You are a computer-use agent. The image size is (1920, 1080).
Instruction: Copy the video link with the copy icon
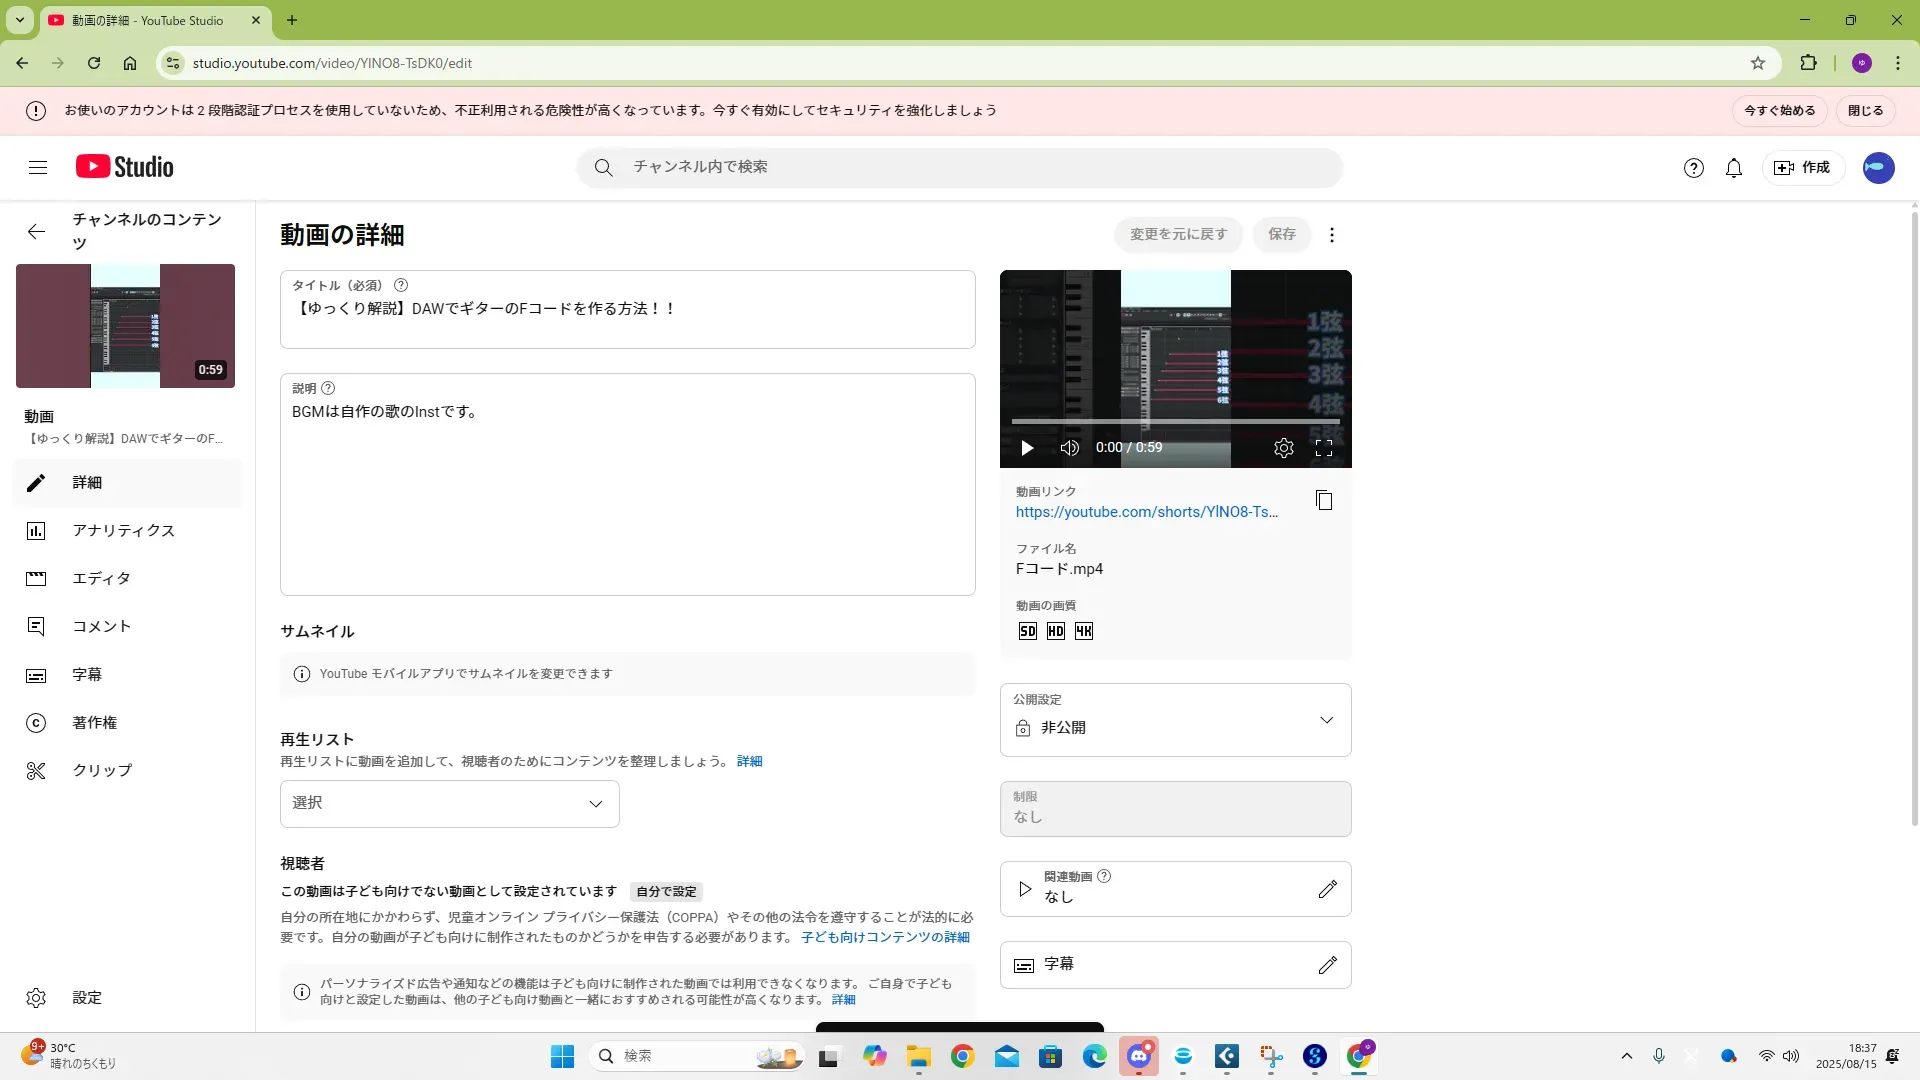coord(1324,500)
